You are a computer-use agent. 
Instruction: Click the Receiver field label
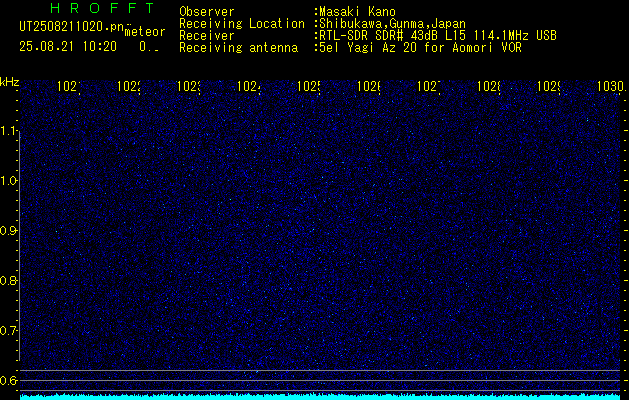click(x=207, y=36)
